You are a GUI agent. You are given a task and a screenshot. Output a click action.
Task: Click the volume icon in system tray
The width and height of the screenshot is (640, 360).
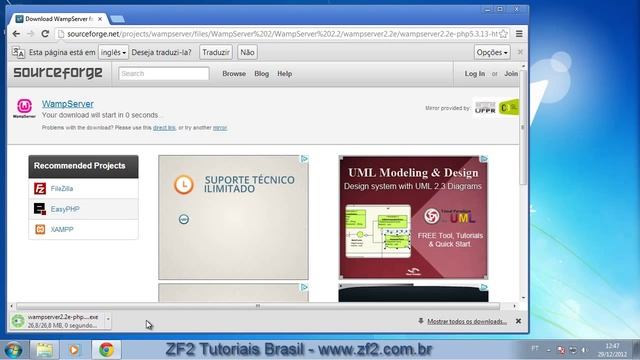click(584, 350)
